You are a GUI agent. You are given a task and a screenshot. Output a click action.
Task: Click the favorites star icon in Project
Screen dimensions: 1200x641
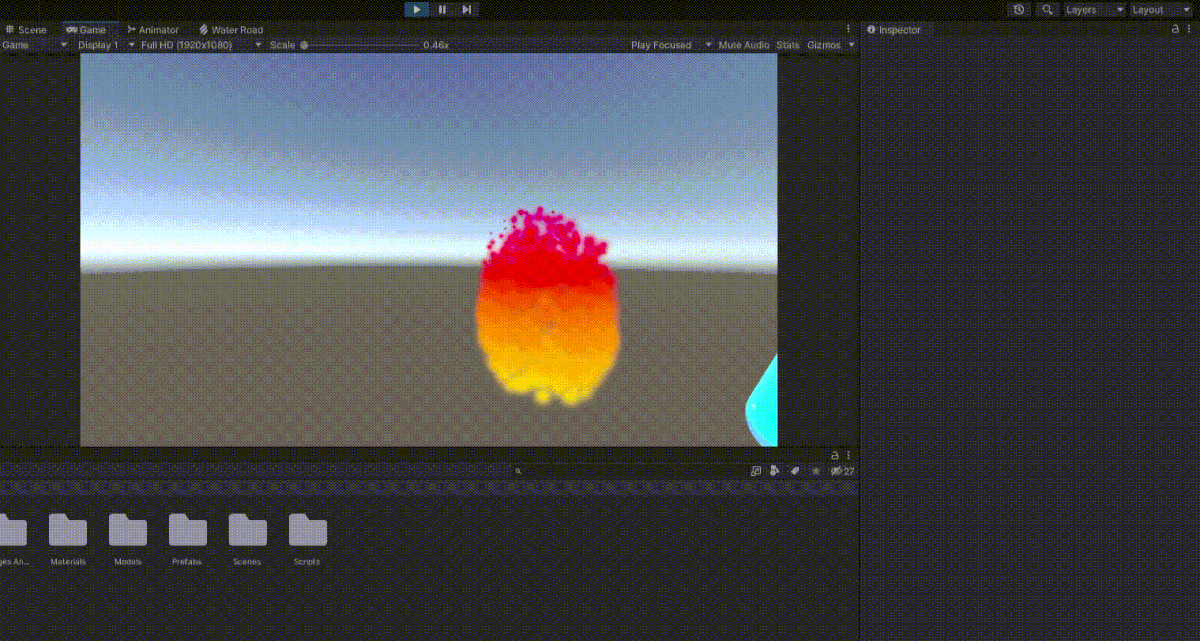[x=815, y=471]
